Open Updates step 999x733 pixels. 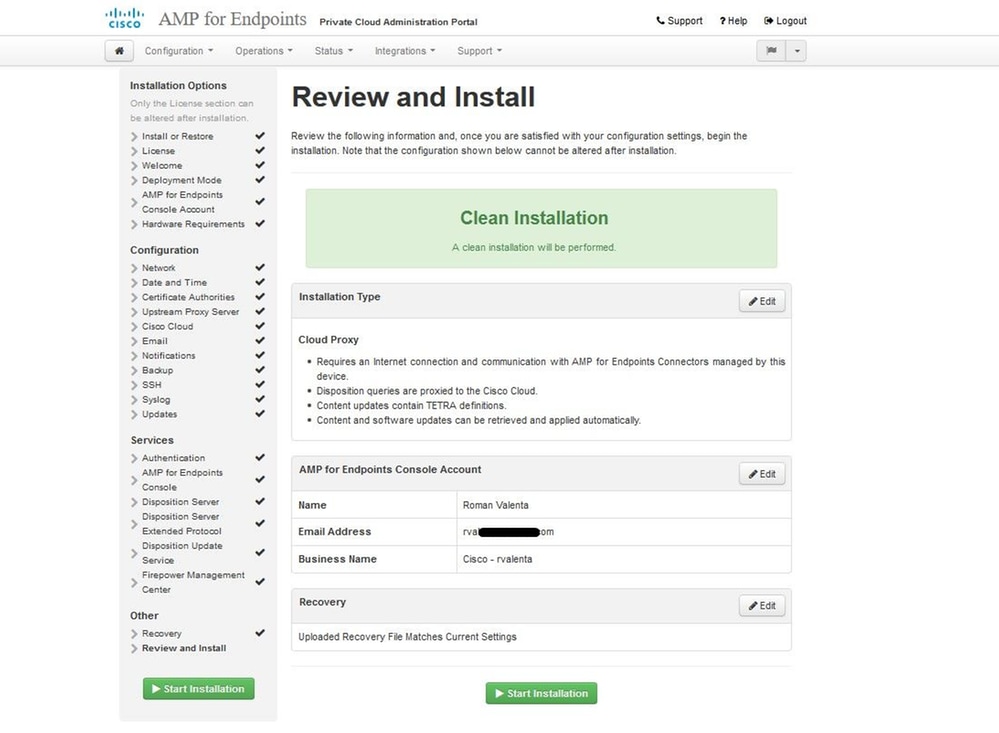pos(159,415)
